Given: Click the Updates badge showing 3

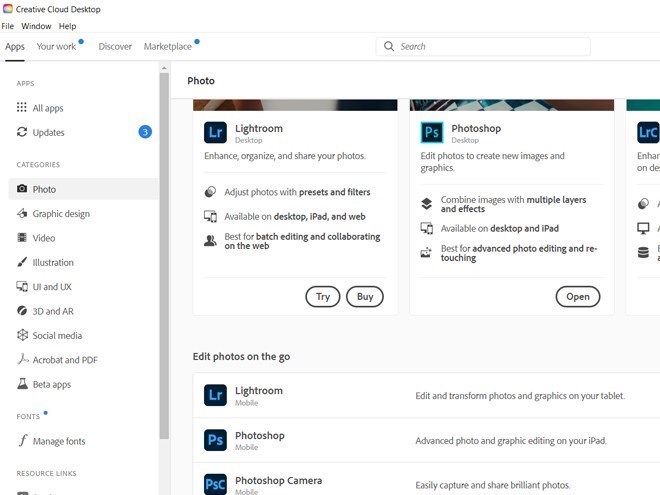Looking at the screenshot, I should pyautogui.click(x=145, y=132).
